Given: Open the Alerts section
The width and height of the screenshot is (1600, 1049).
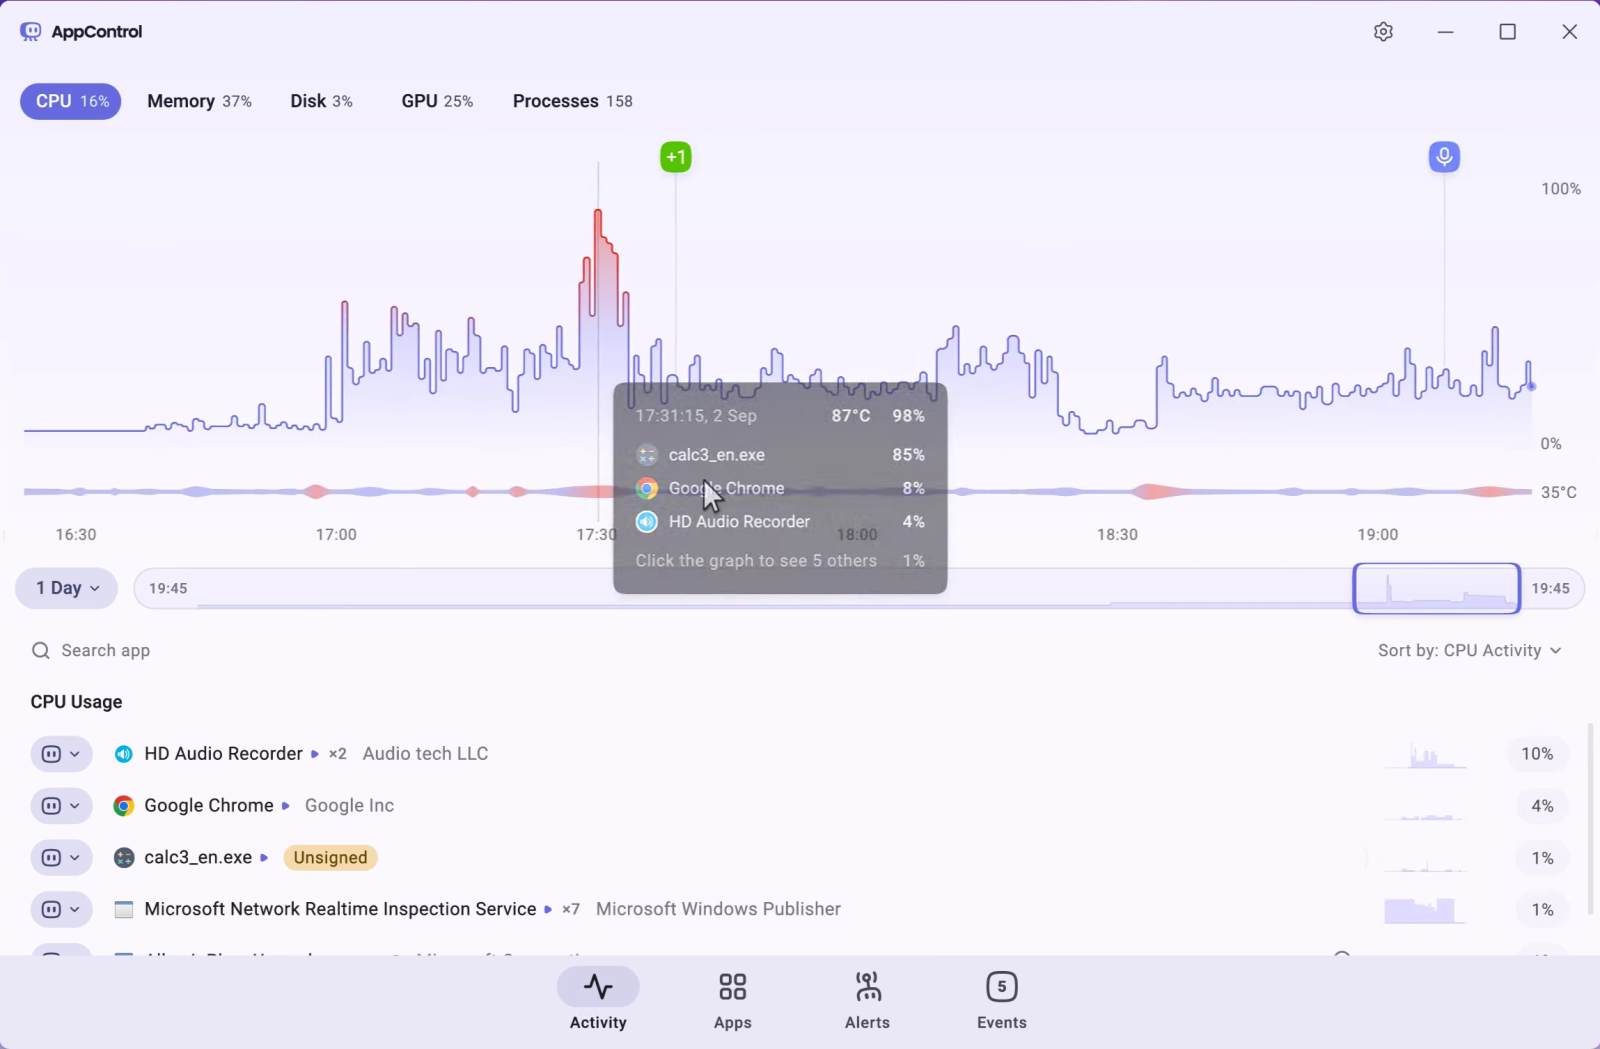Looking at the screenshot, I should 866,998.
